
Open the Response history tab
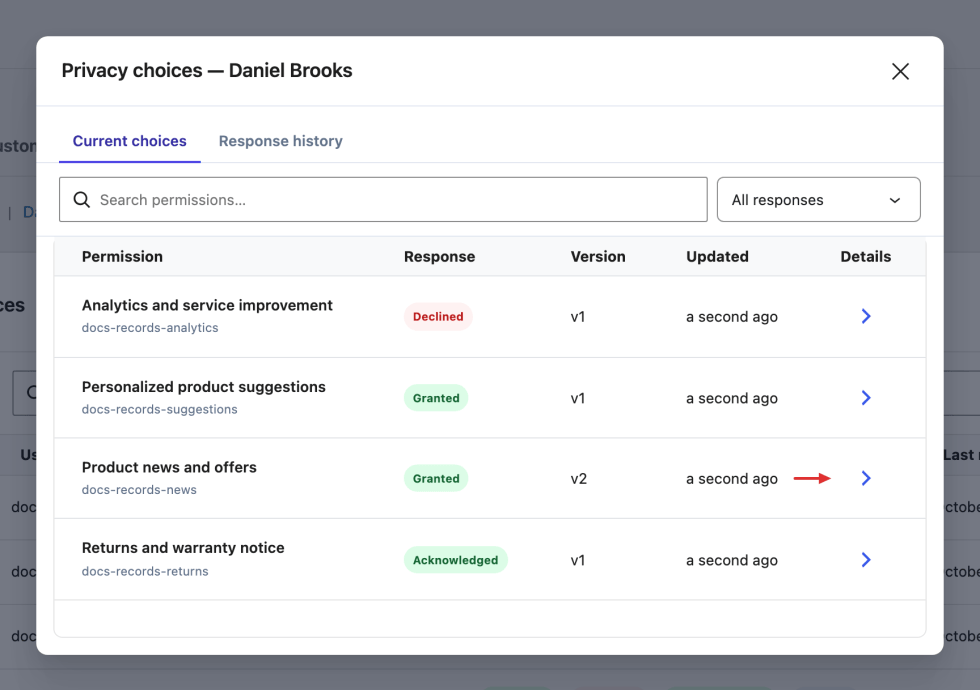[281, 141]
